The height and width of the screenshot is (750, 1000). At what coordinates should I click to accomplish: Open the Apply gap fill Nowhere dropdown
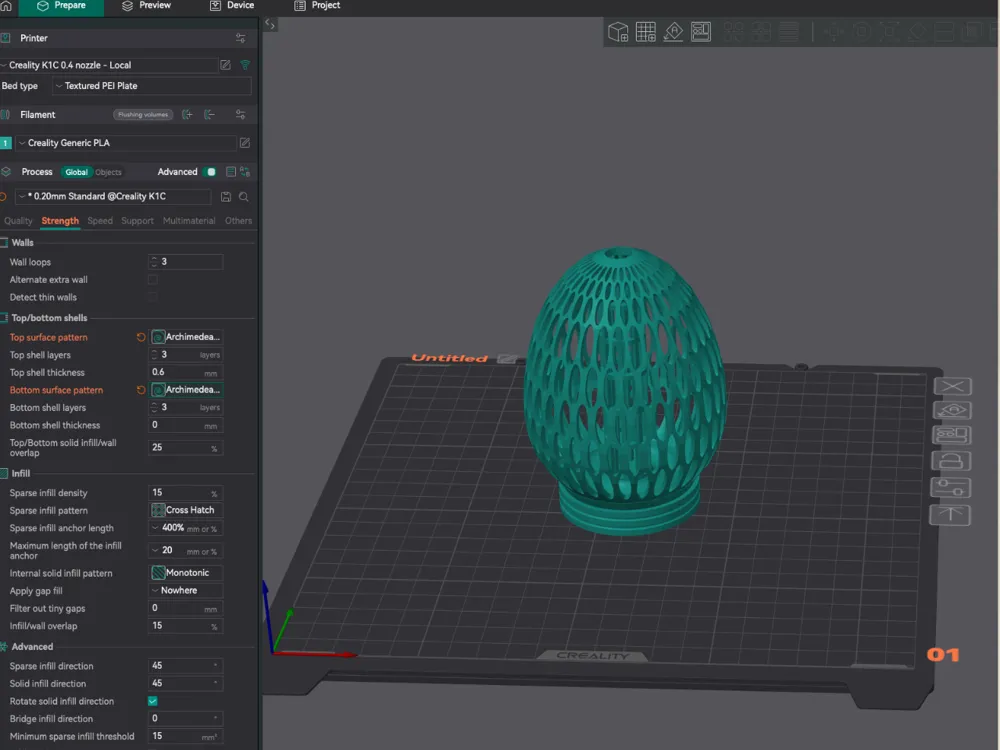(x=186, y=591)
